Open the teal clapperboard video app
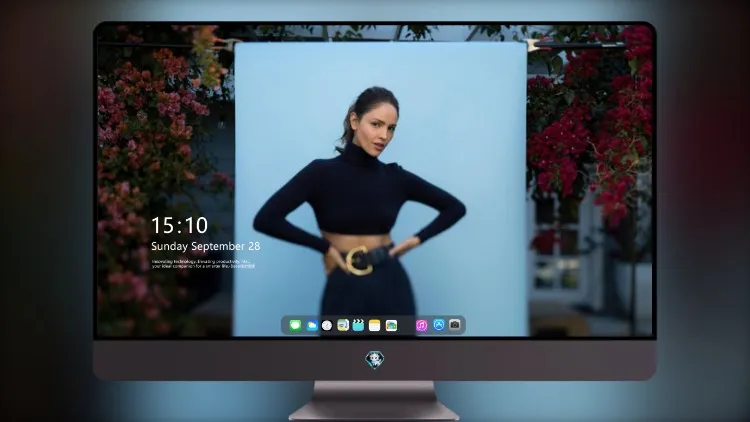The width and height of the screenshot is (750, 422). click(358, 325)
